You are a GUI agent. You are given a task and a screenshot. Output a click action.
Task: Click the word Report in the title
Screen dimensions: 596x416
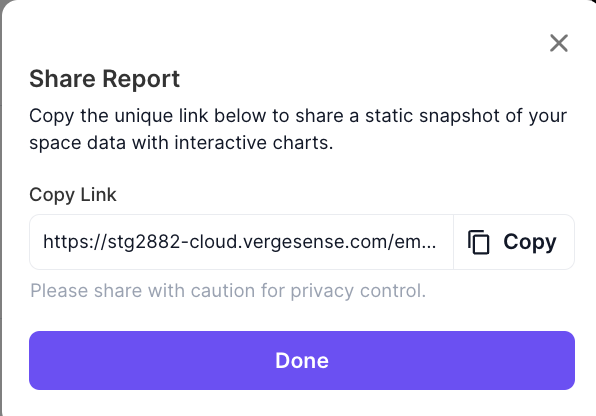point(141,79)
